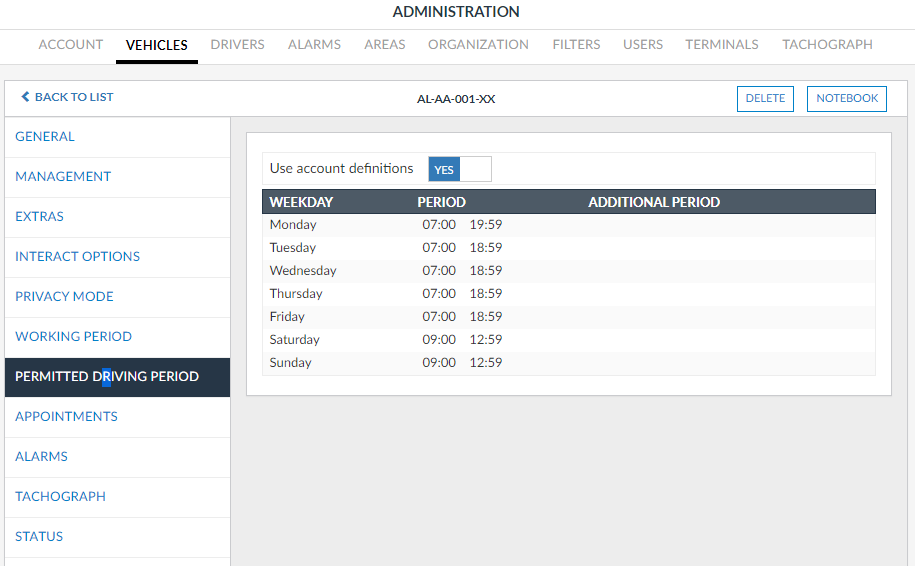Viewport: 915px width, 566px height.
Task: Open Privacy Mode settings
Action: point(64,297)
